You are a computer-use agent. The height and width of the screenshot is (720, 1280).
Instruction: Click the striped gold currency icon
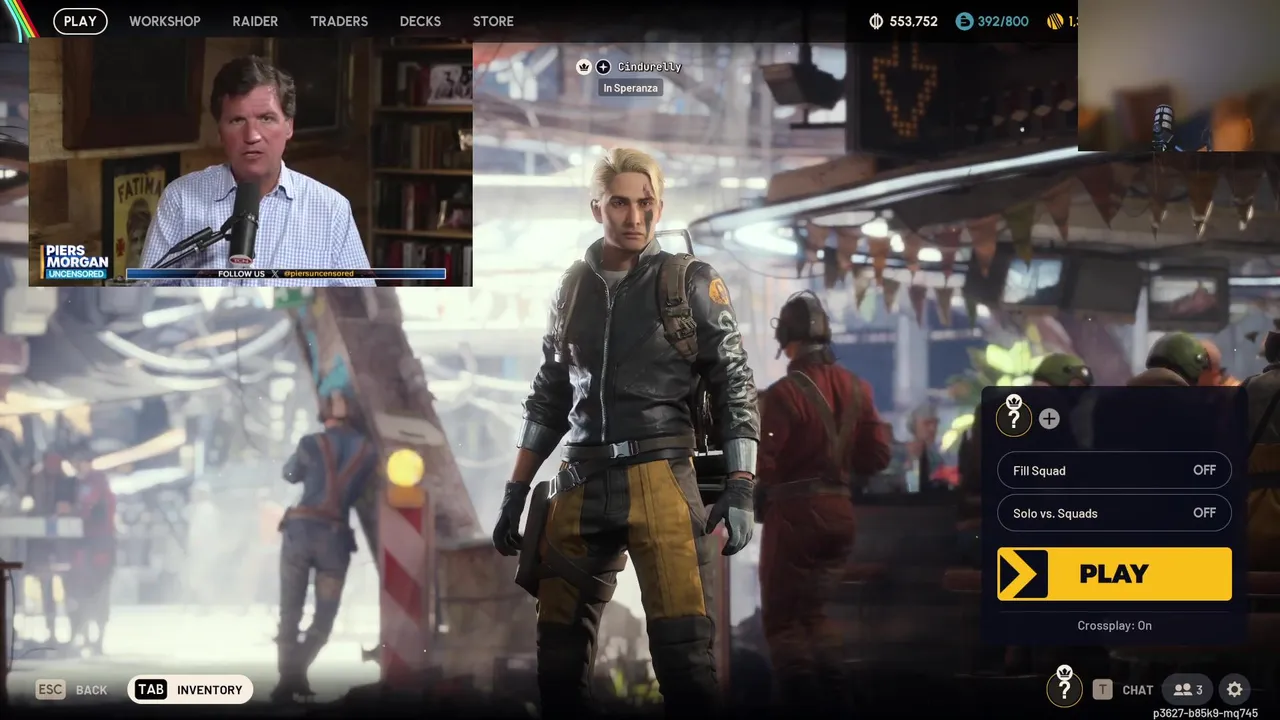point(1055,21)
